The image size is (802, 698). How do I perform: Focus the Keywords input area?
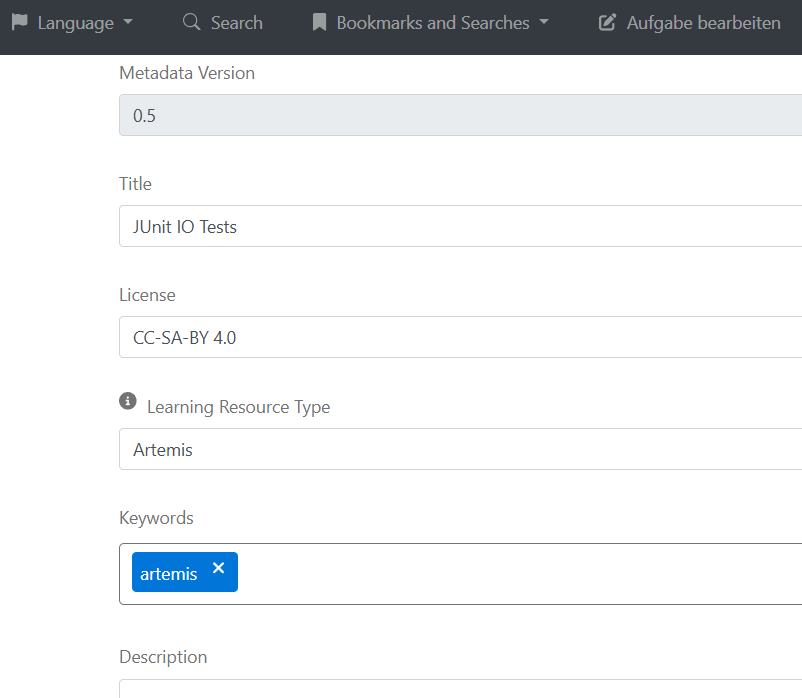450,571
